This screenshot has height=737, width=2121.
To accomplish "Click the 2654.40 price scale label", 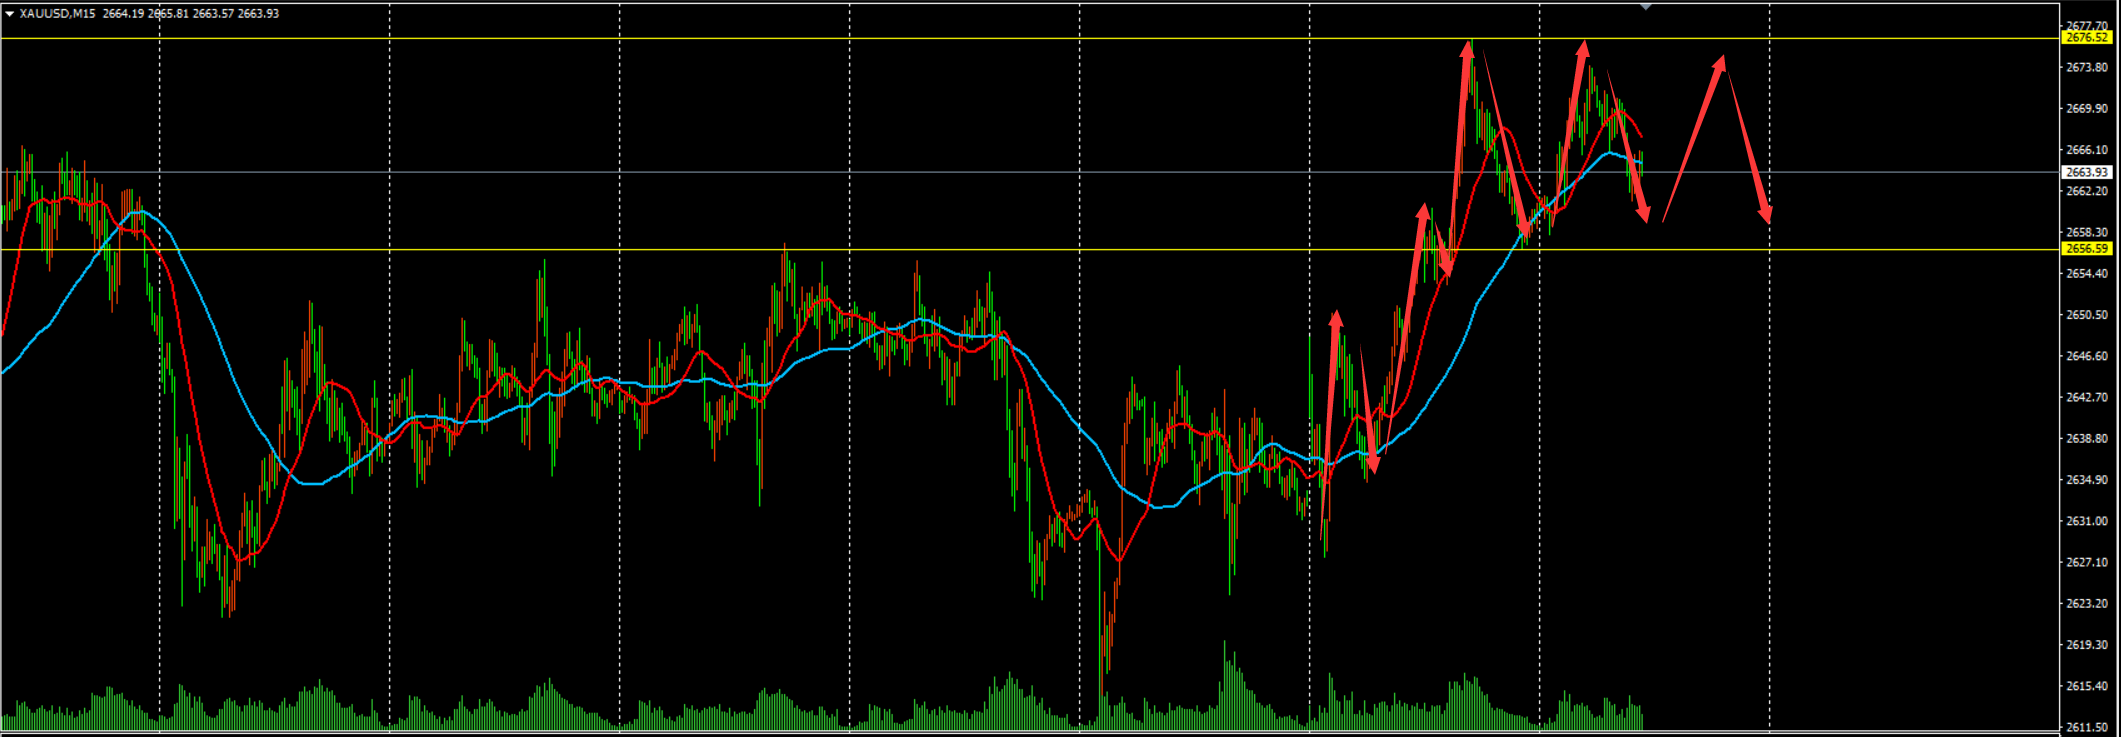I will tap(2087, 273).
